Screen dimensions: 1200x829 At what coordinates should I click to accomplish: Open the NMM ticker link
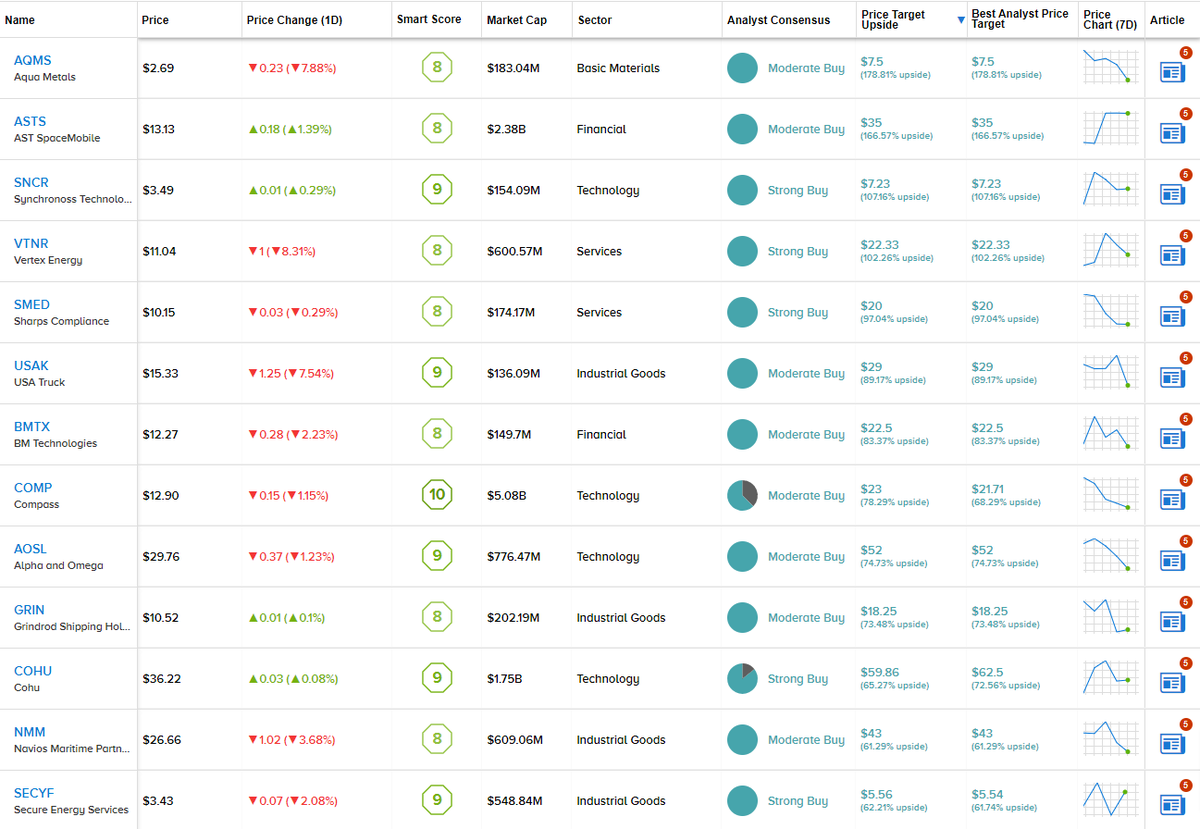30,731
